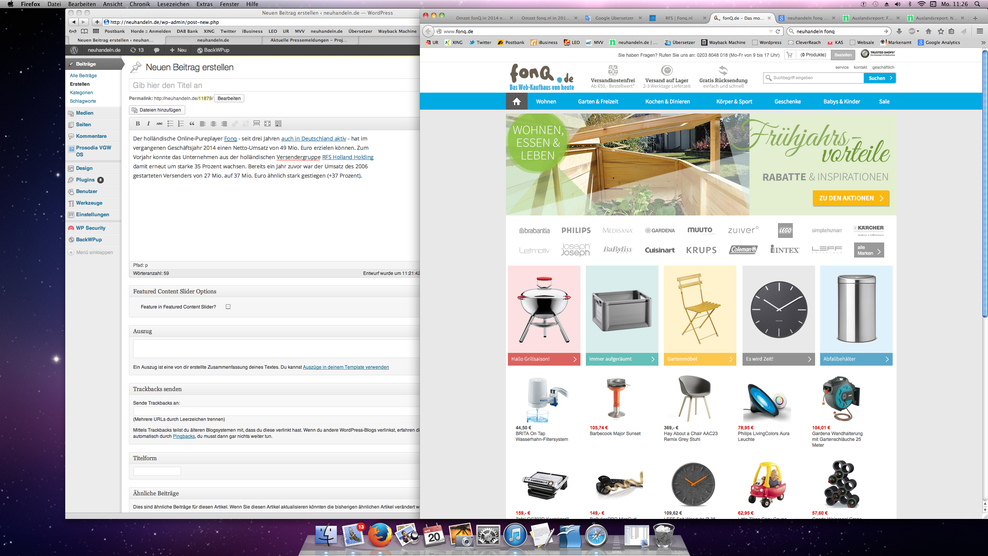
Task: Click fonQ Suchbegriff eingeben search field
Action: [813, 78]
